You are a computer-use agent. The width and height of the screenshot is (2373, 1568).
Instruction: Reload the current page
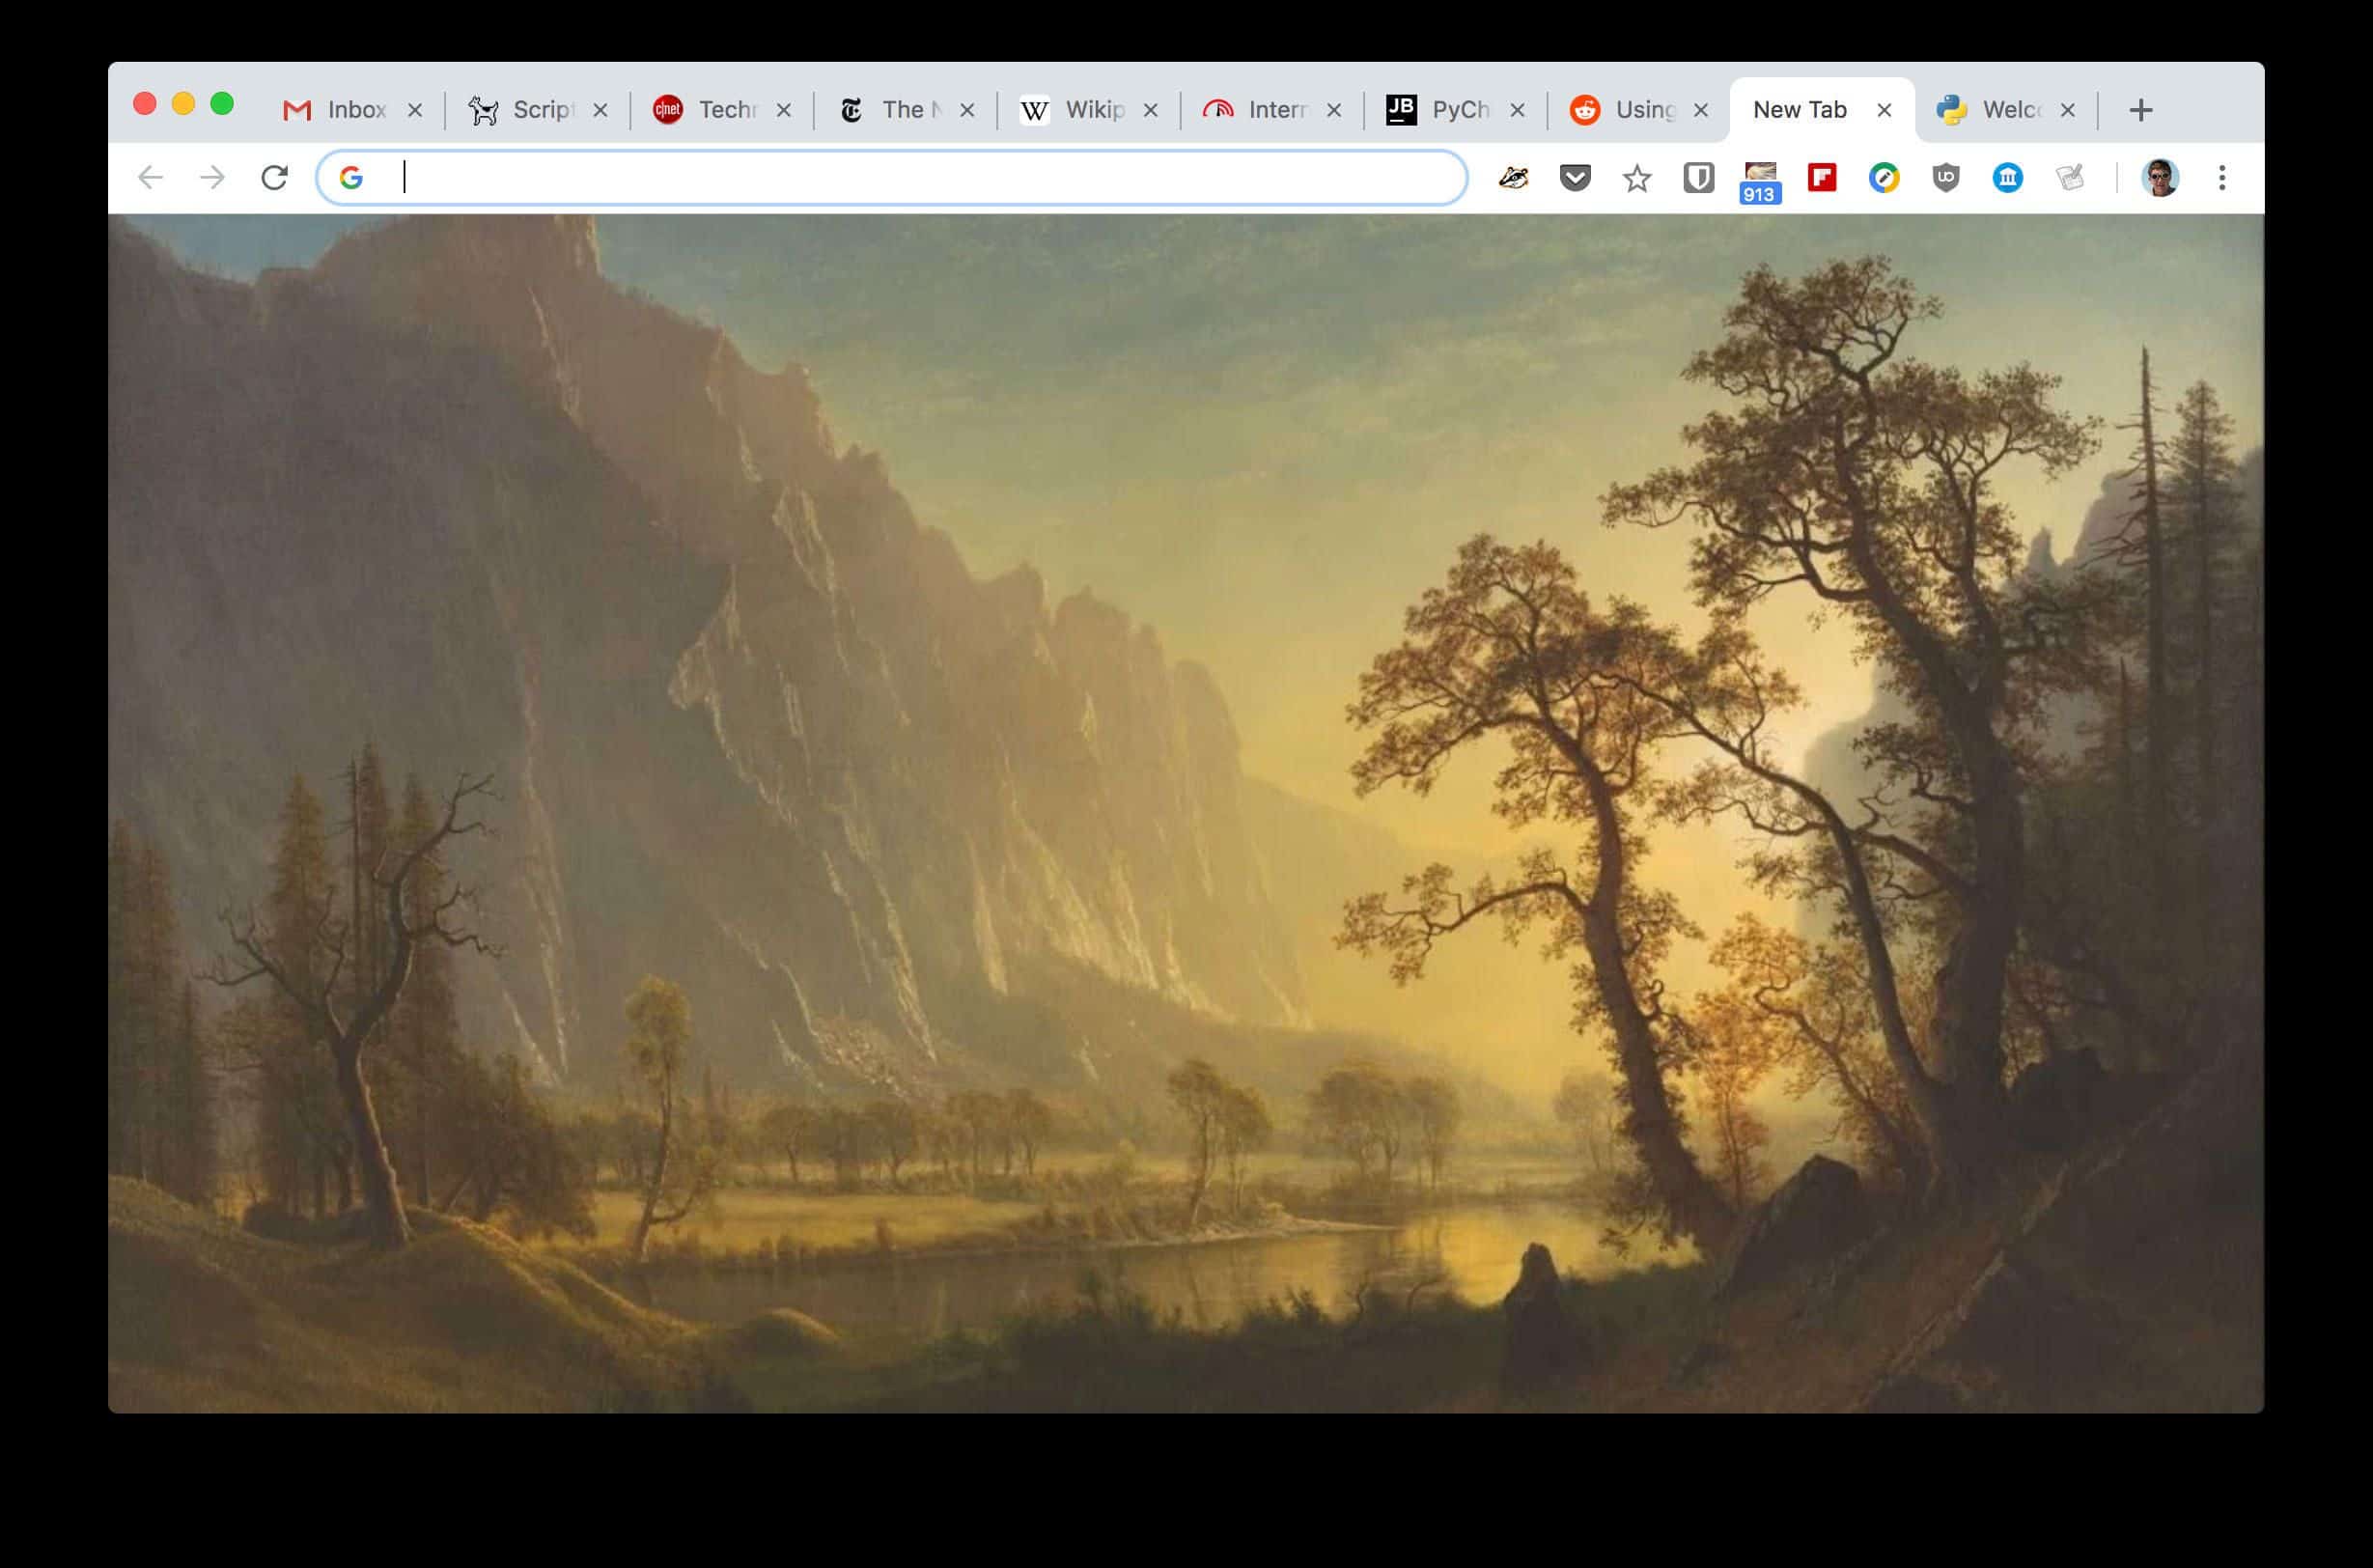[x=277, y=177]
